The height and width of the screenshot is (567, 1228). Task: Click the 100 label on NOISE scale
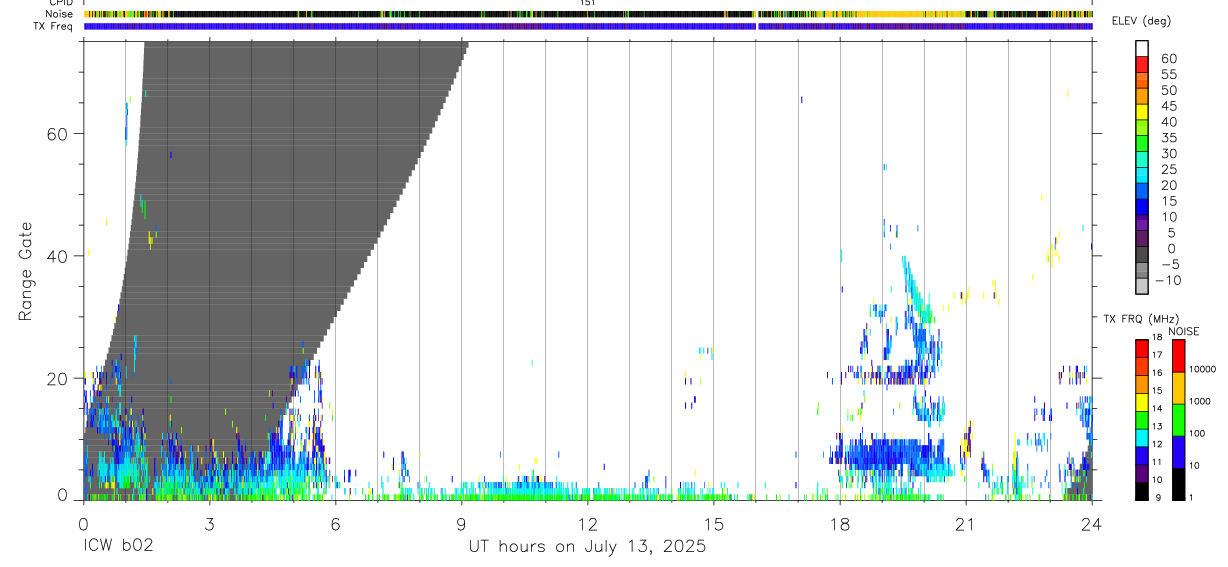[x=1199, y=433]
